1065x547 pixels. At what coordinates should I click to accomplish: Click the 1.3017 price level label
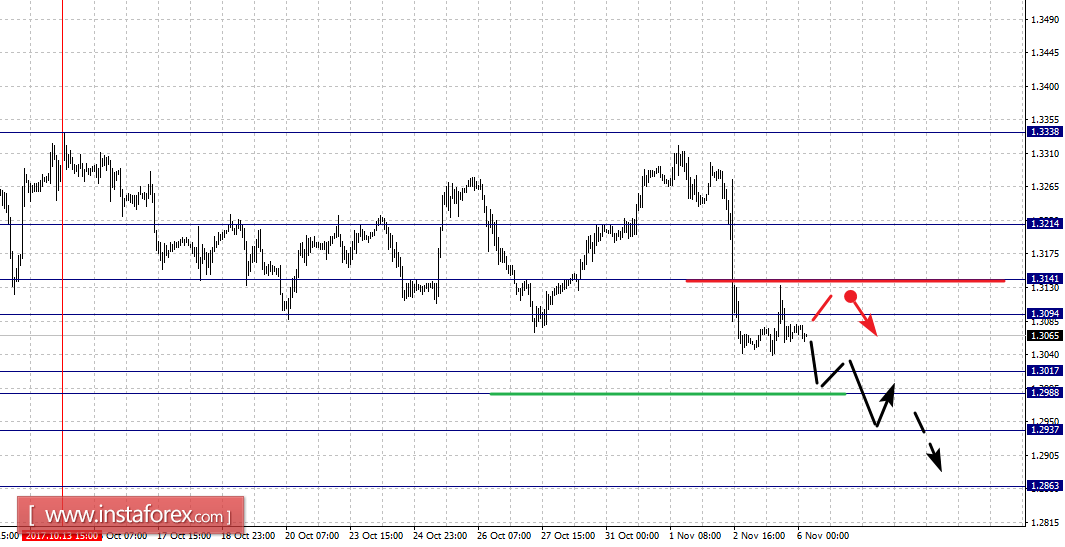point(1045,371)
